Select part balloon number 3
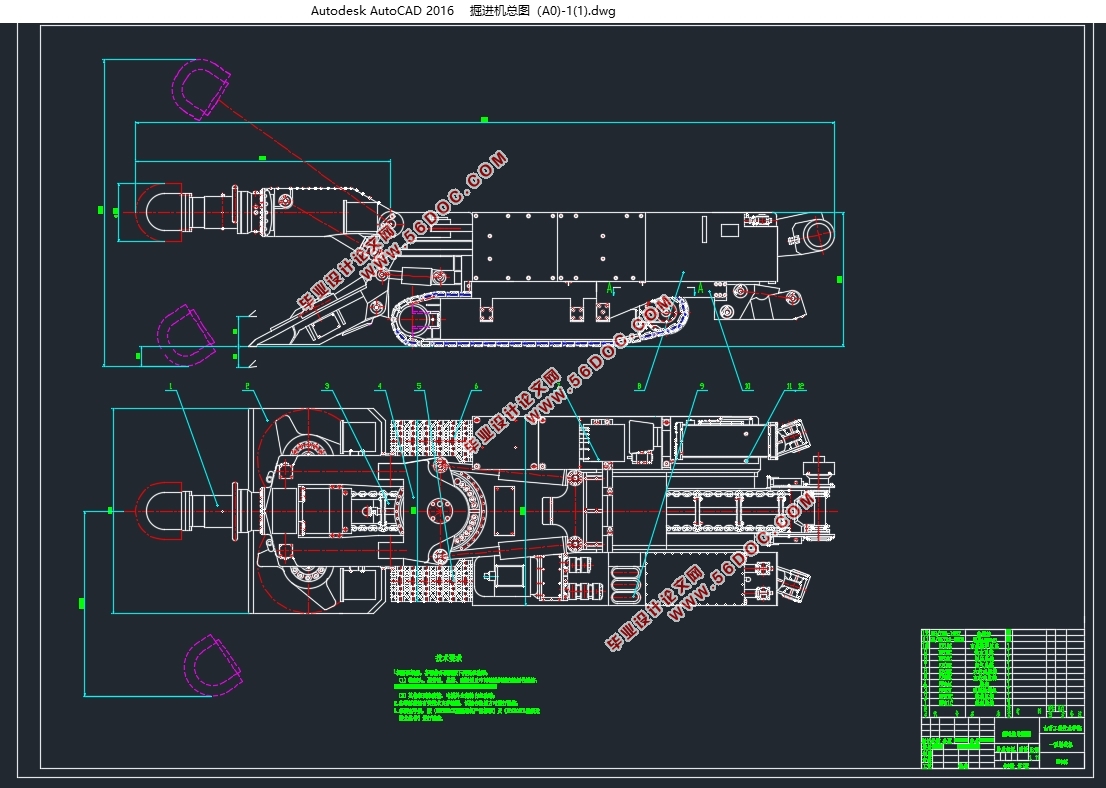The image size is (1106, 788). coord(327,386)
